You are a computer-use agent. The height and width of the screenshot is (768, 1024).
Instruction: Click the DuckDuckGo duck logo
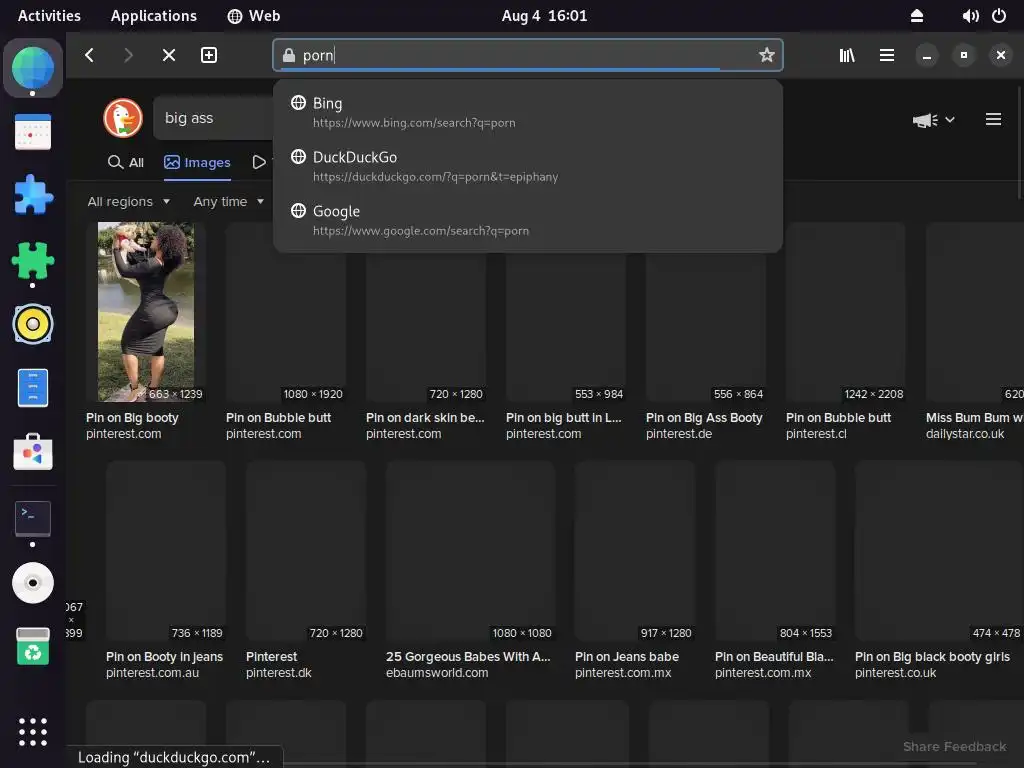(x=123, y=118)
